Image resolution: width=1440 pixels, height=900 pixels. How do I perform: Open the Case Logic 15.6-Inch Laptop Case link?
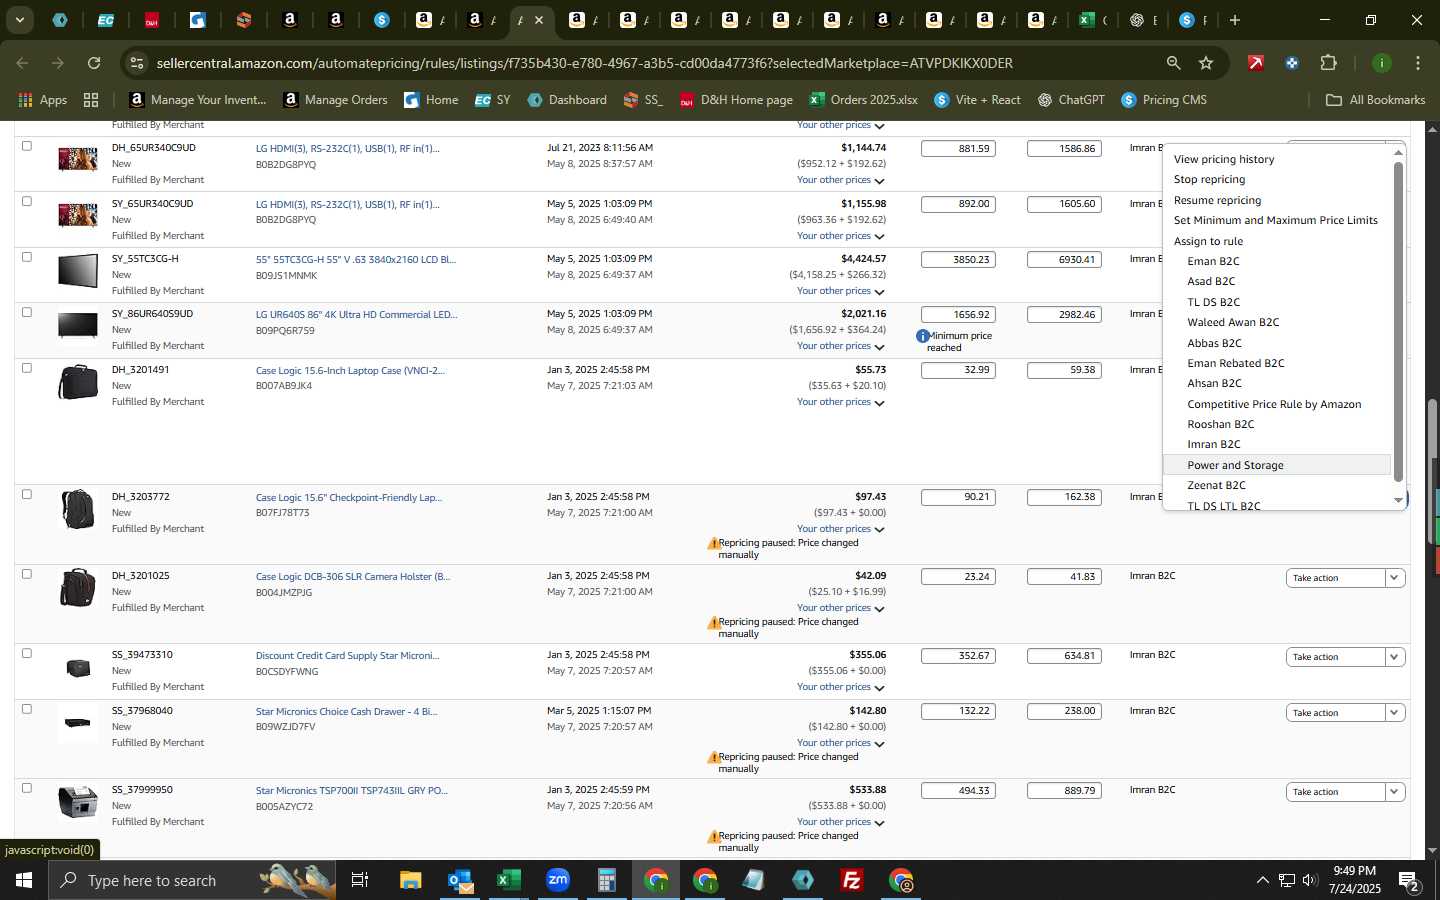(350, 370)
